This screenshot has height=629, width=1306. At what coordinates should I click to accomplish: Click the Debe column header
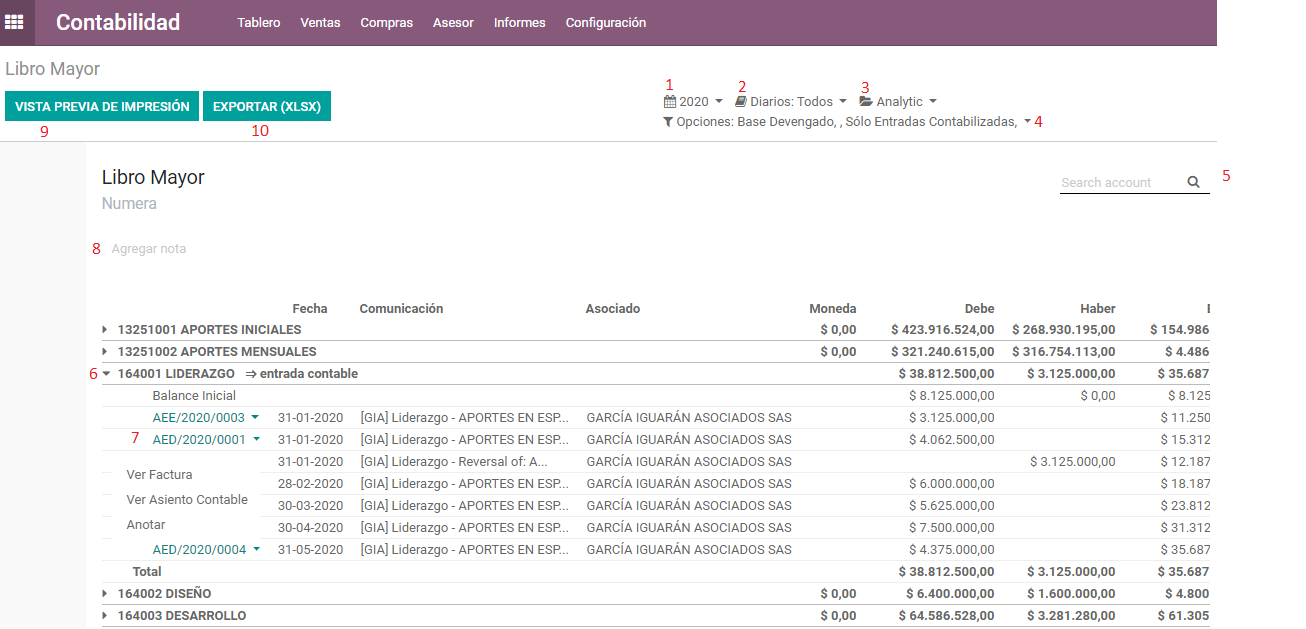(x=979, y=308)
